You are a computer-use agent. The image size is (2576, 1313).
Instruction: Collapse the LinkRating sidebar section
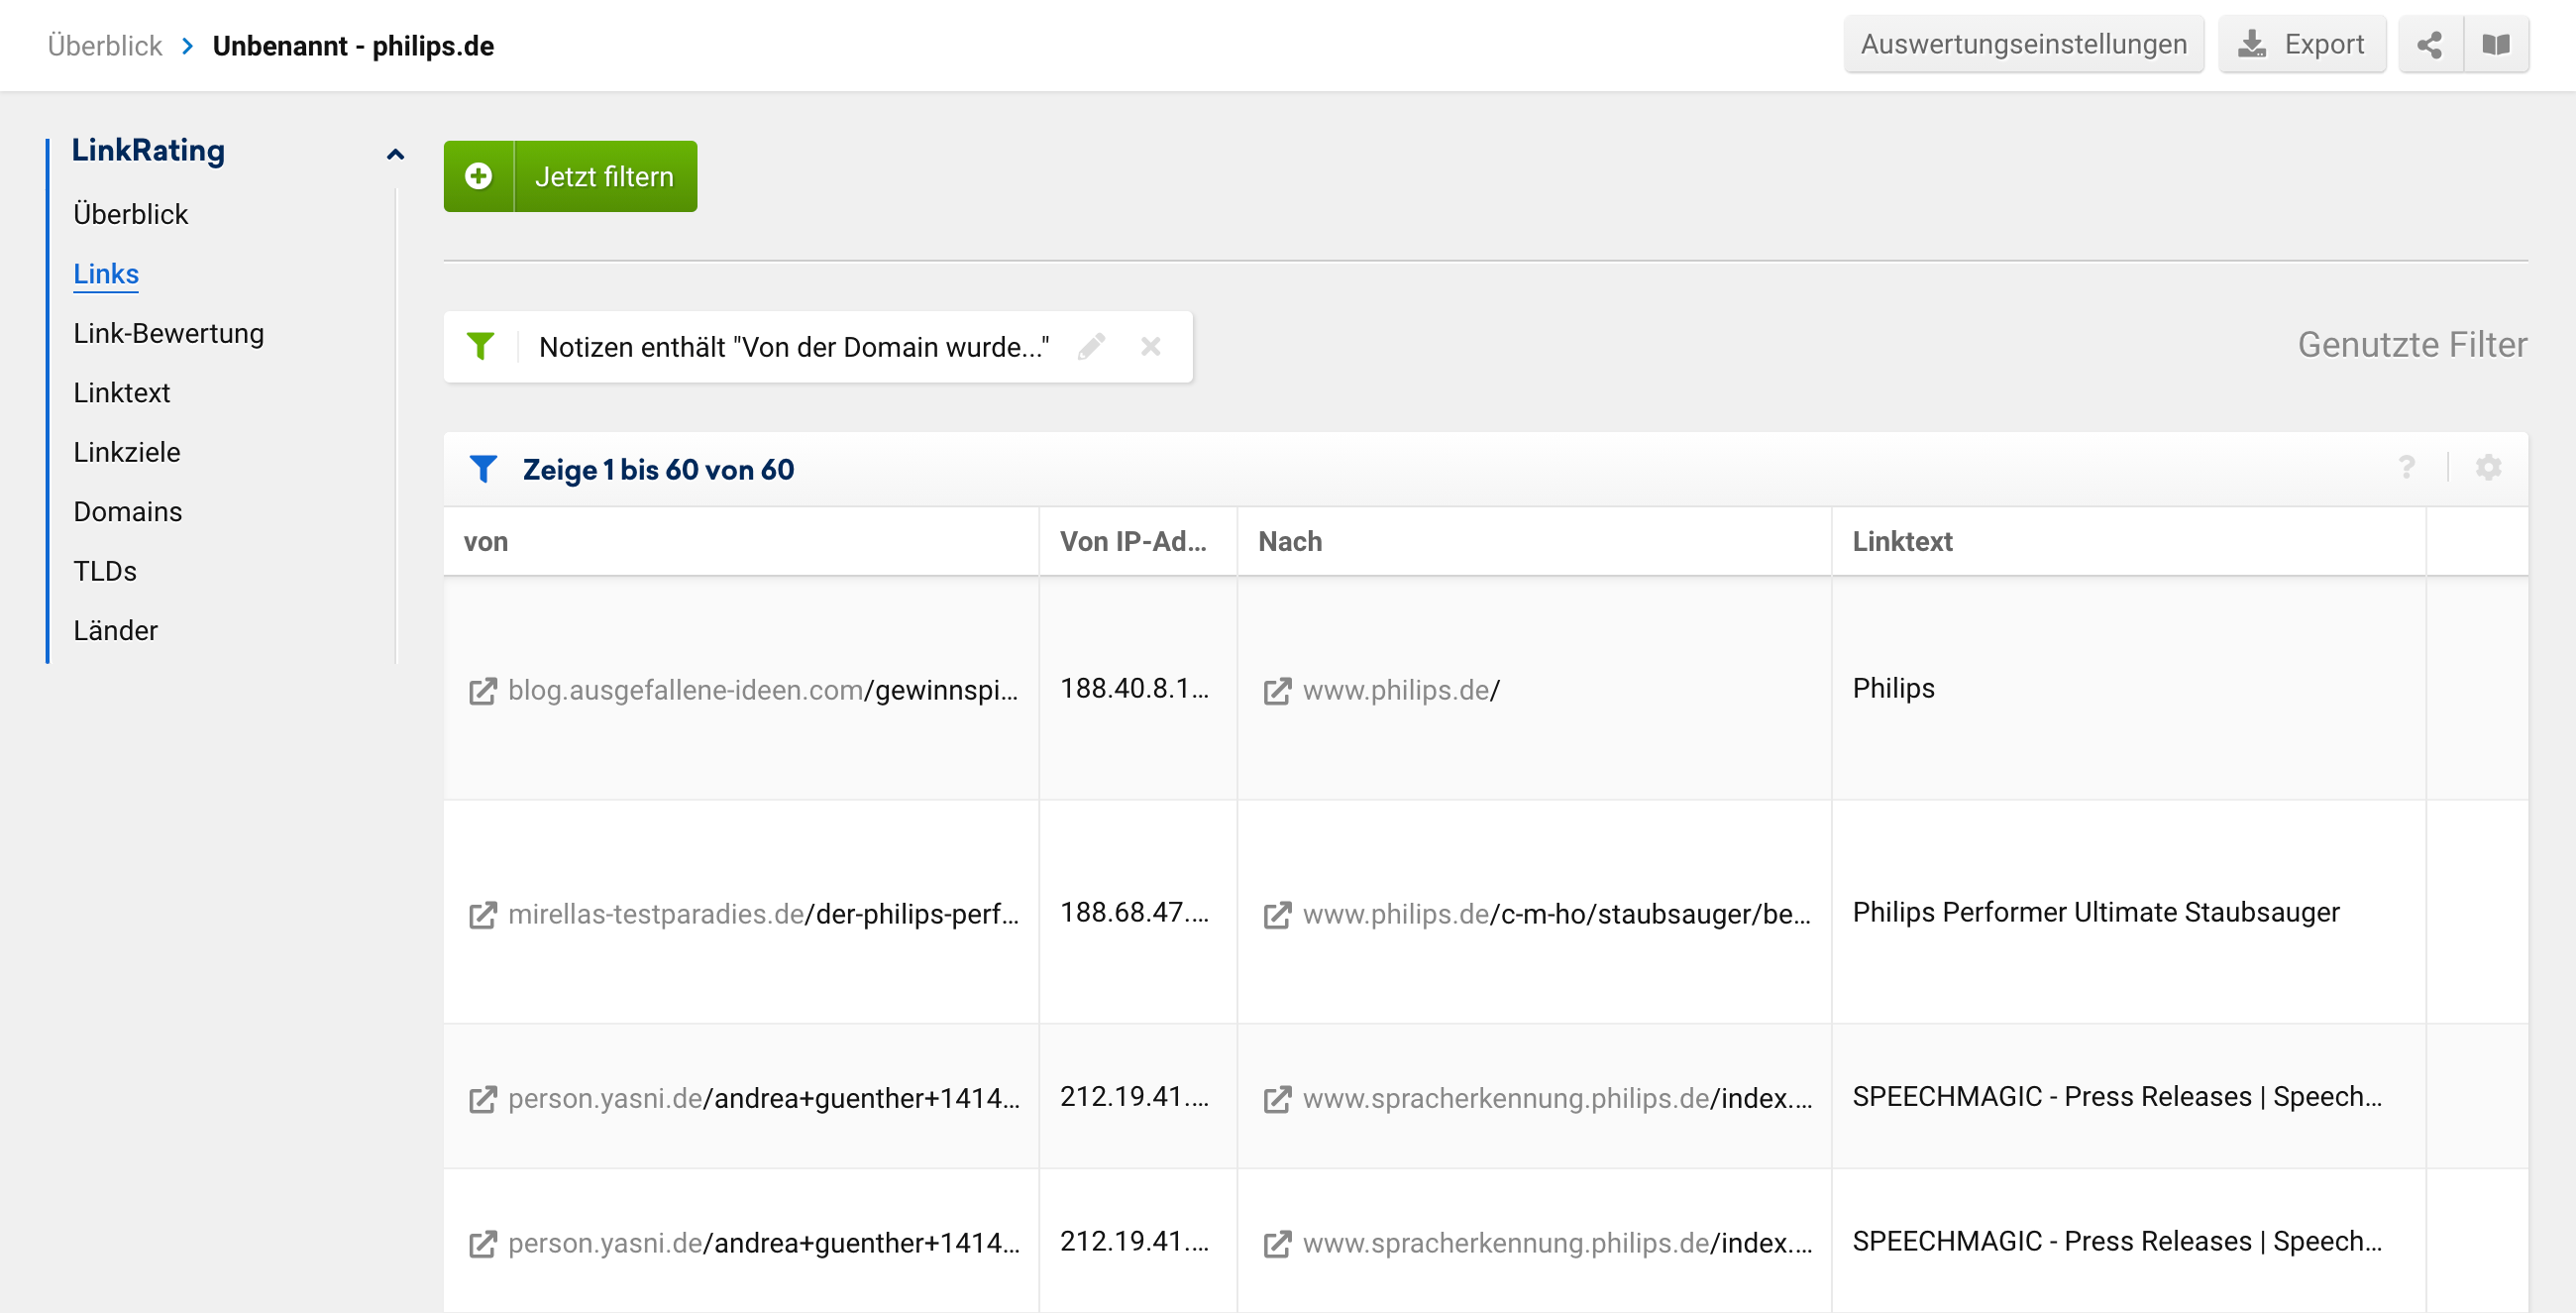pos(395,153)
